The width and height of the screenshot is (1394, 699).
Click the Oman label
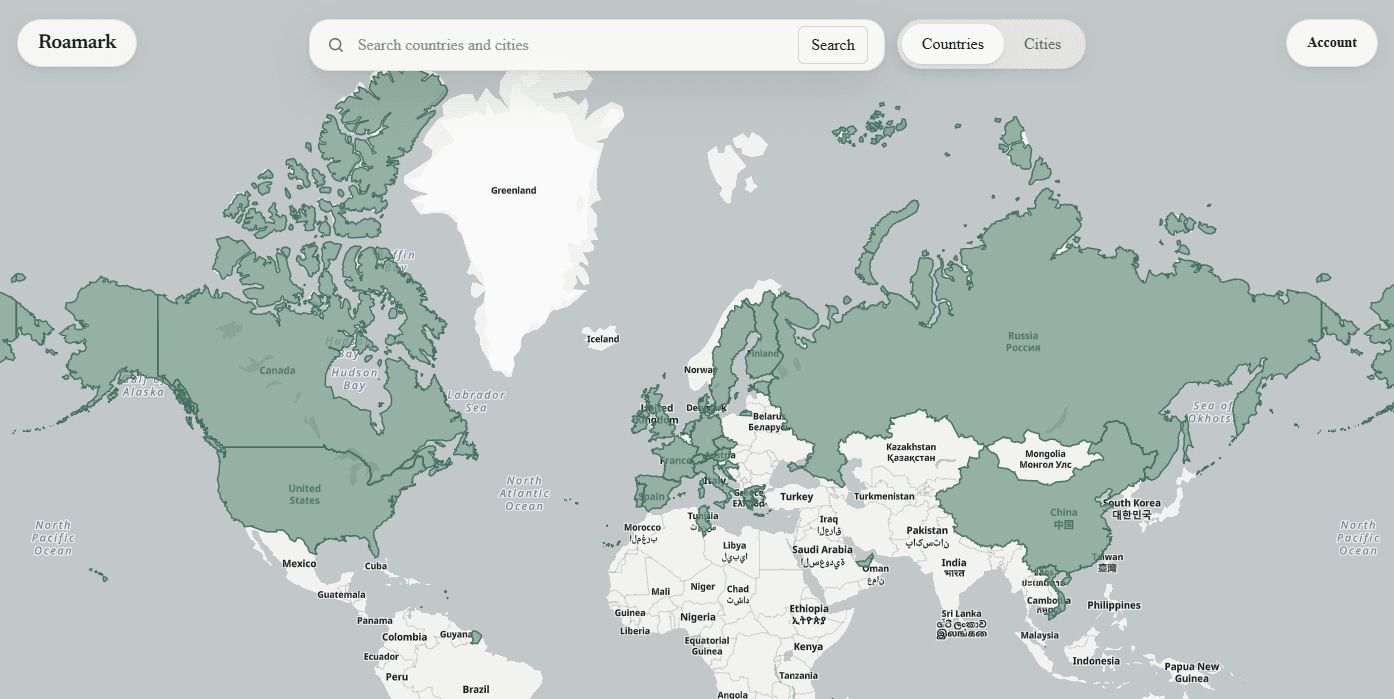coord(876,574)
